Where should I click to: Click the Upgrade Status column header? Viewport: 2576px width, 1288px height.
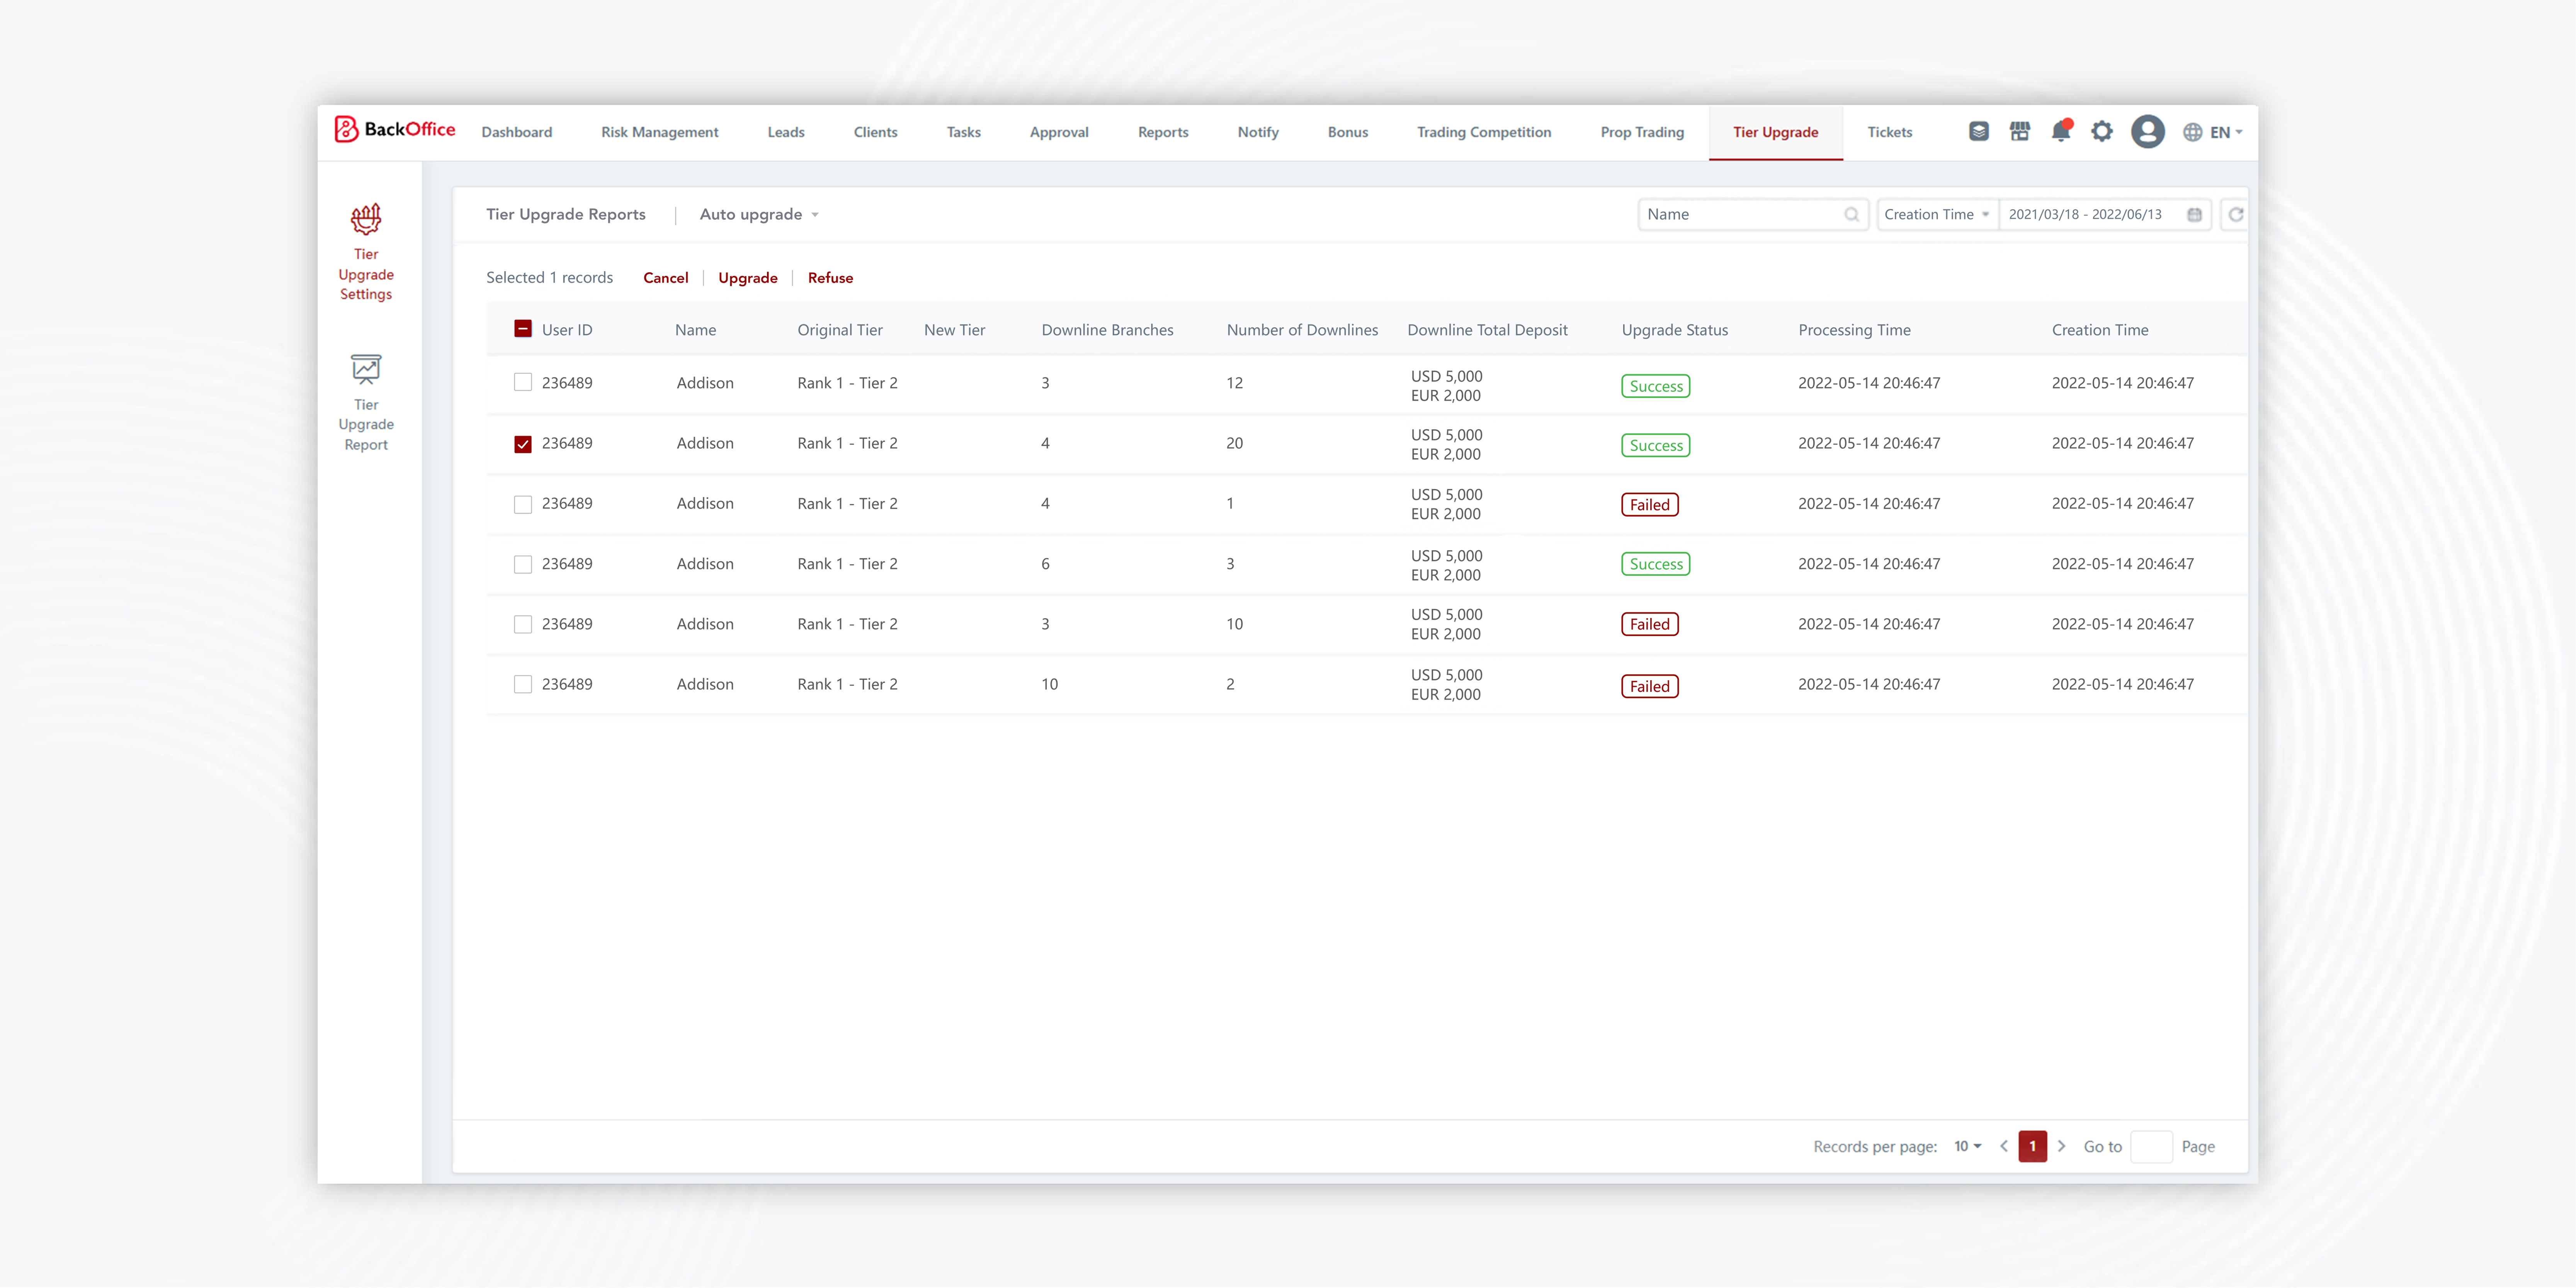[1674, 330]
